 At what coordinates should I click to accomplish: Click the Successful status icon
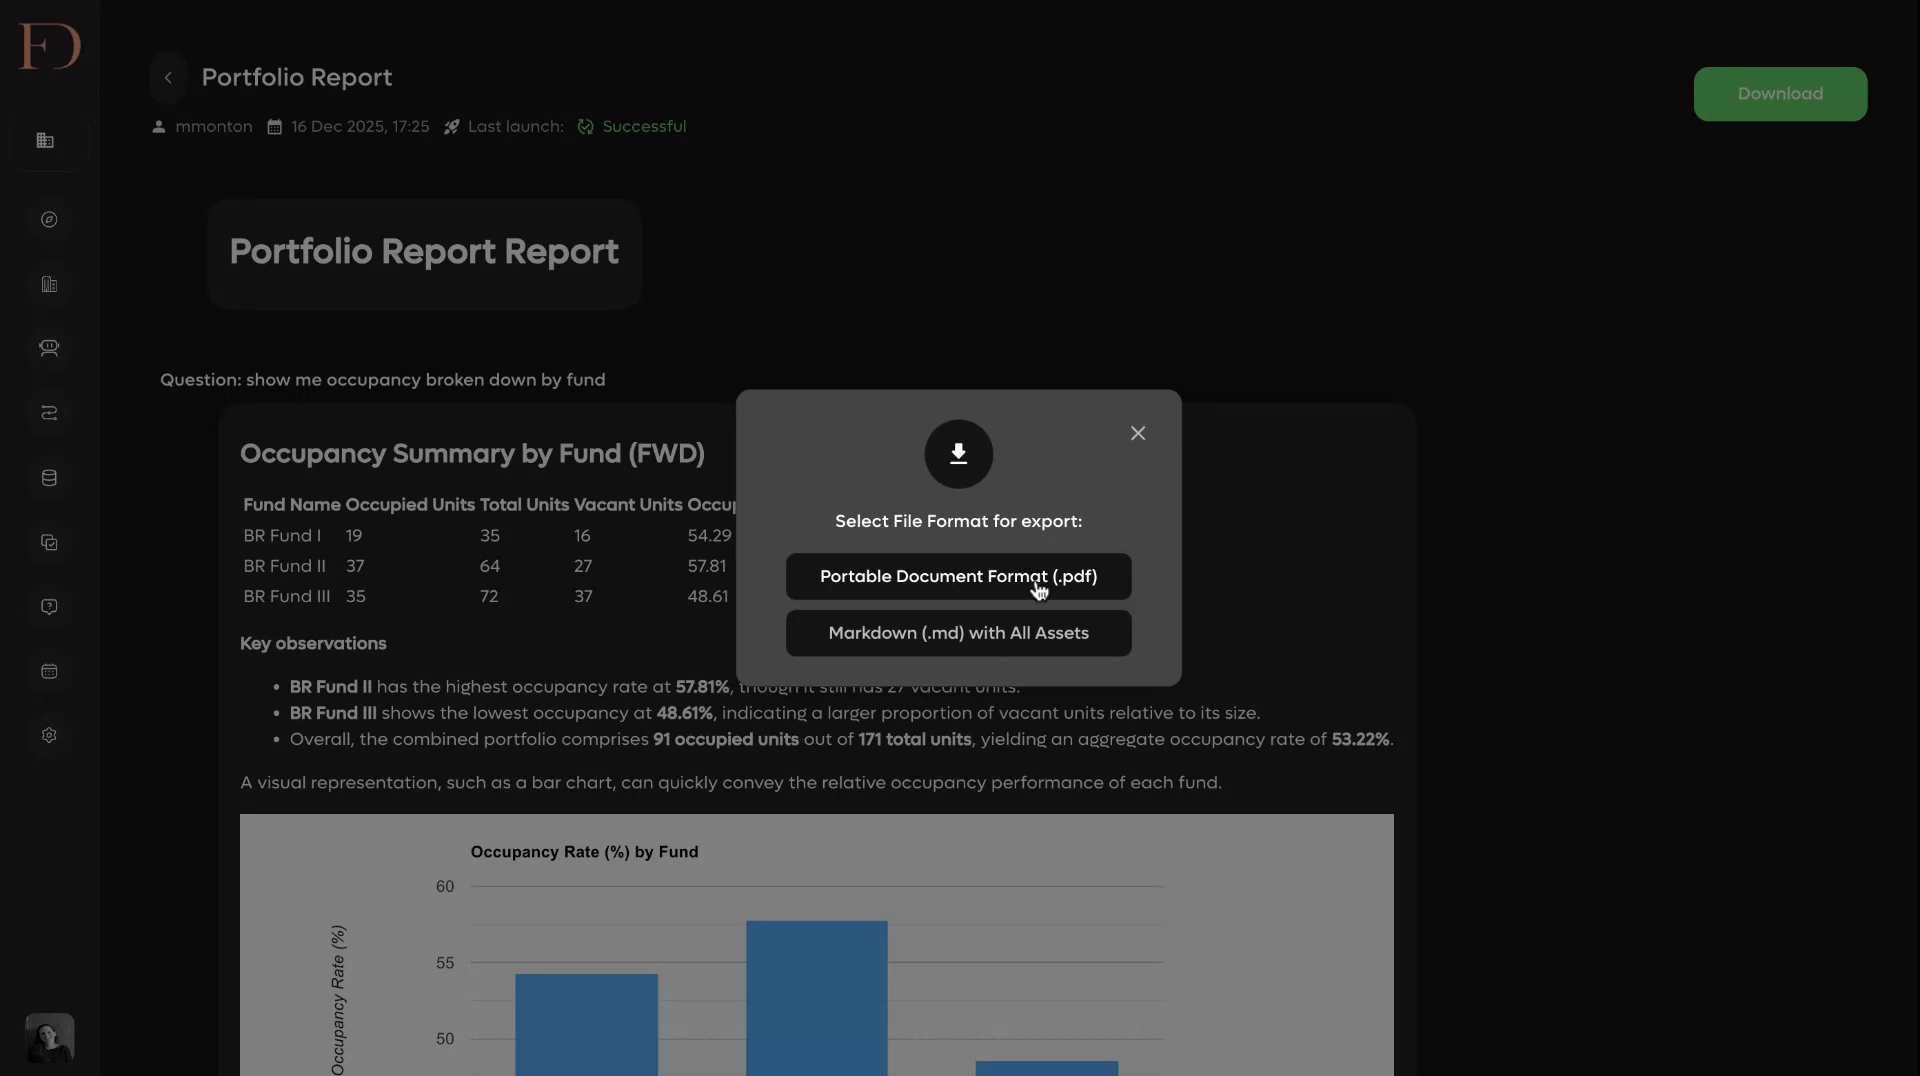(x=586, y=127)
